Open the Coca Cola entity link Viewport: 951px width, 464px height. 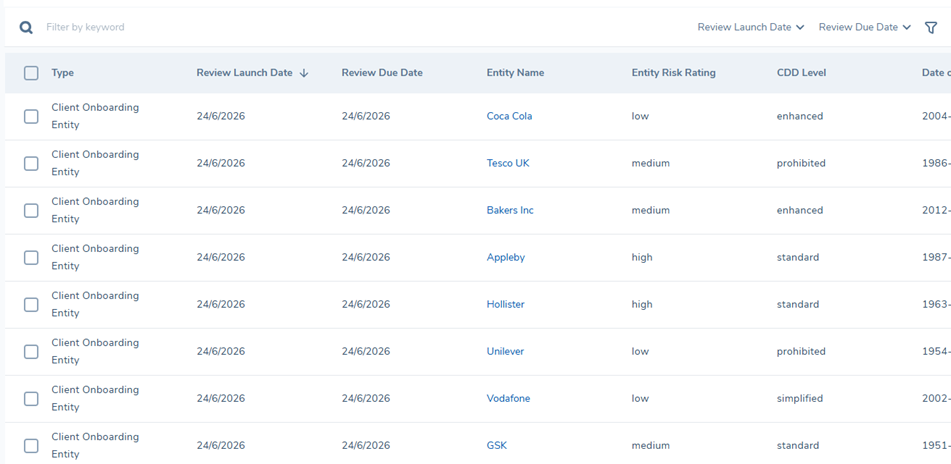coord(509,116)
